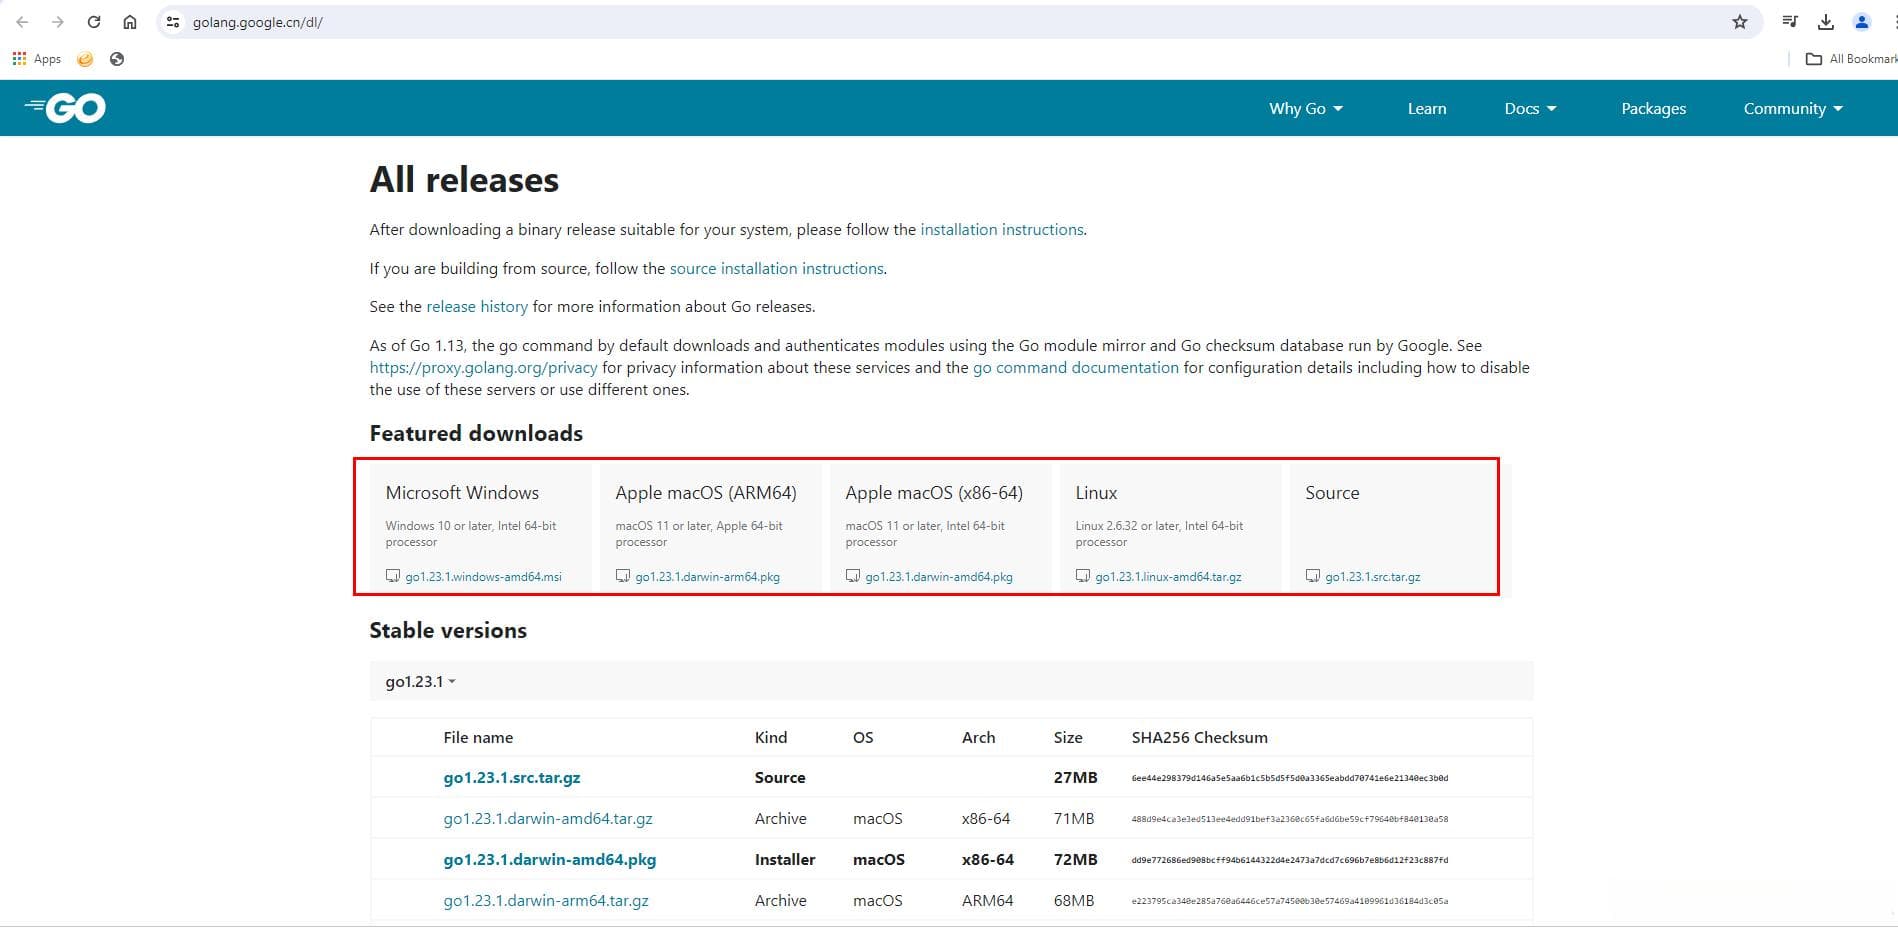
Task: Click the SHA256 Checksum column header
Action: [1199, 738]
